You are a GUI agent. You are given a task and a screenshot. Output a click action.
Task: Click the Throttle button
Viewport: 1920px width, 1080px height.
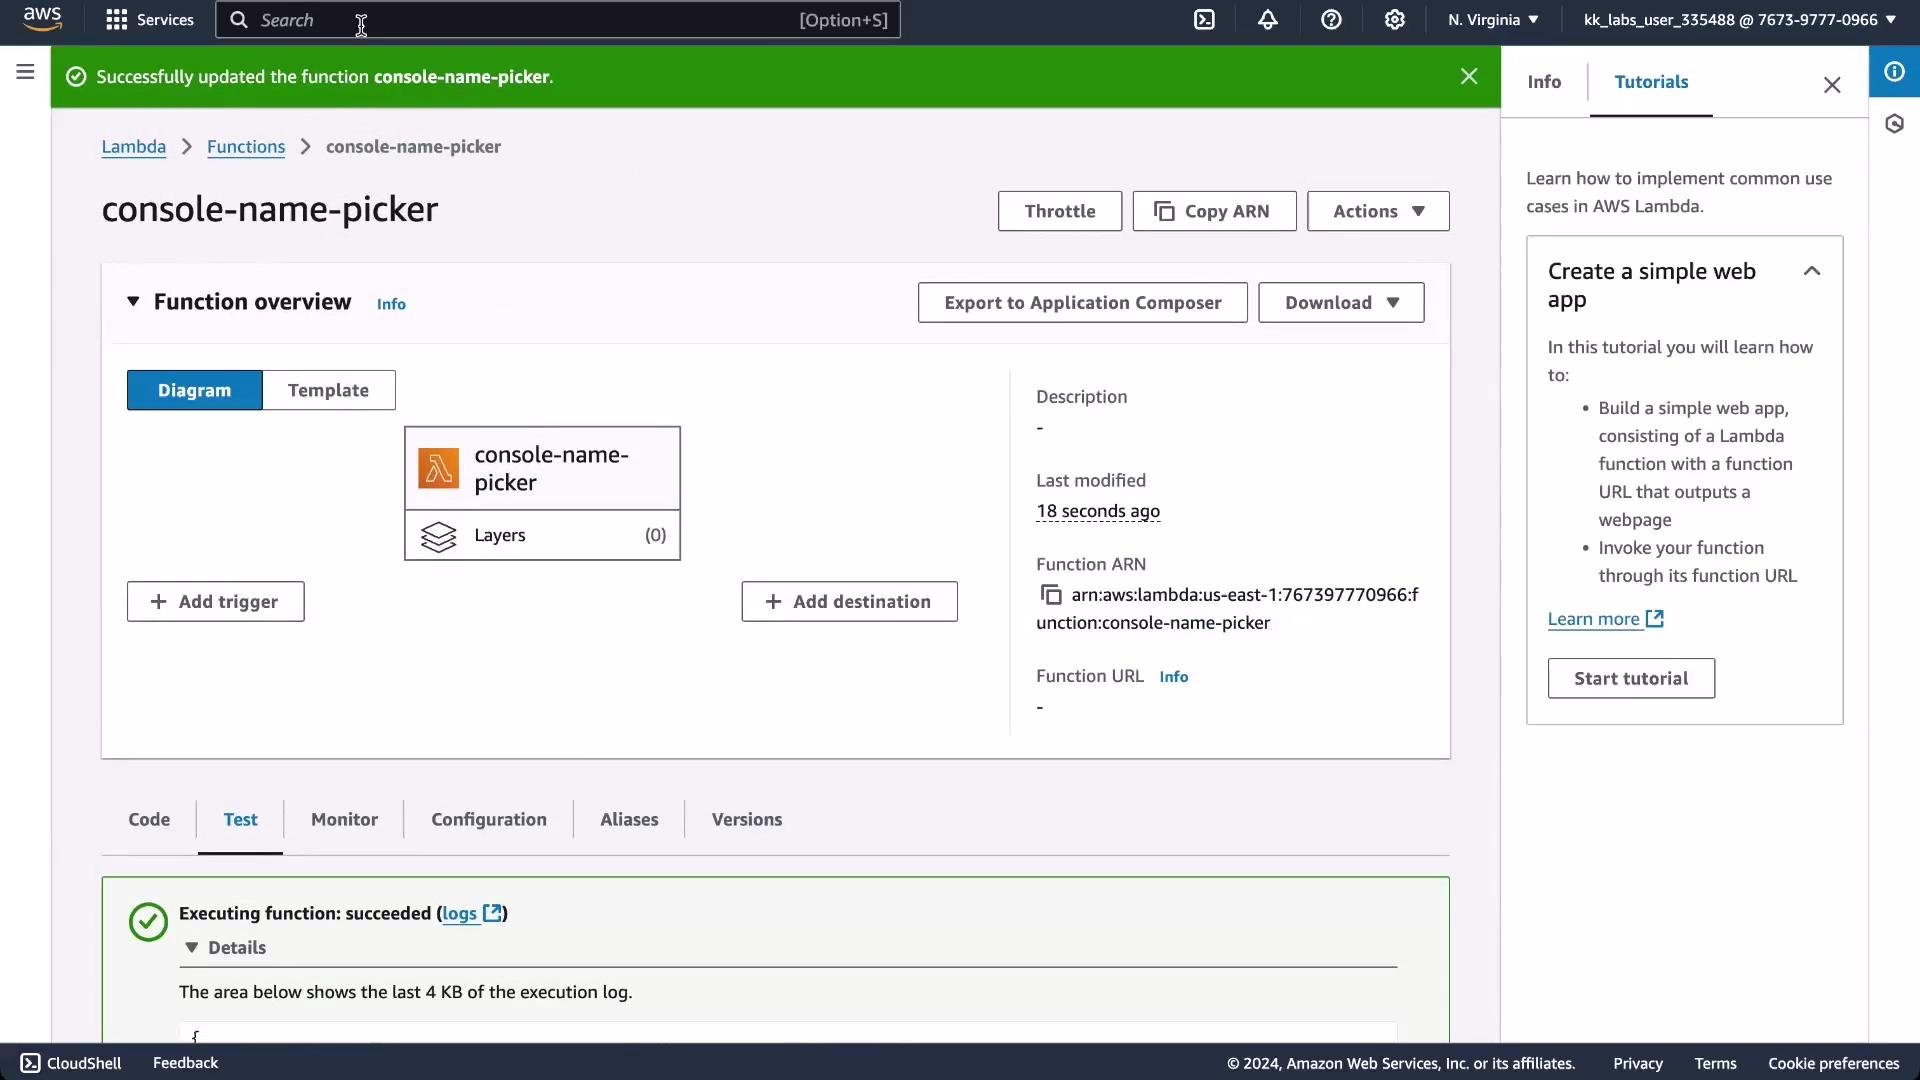[1060, 211]
